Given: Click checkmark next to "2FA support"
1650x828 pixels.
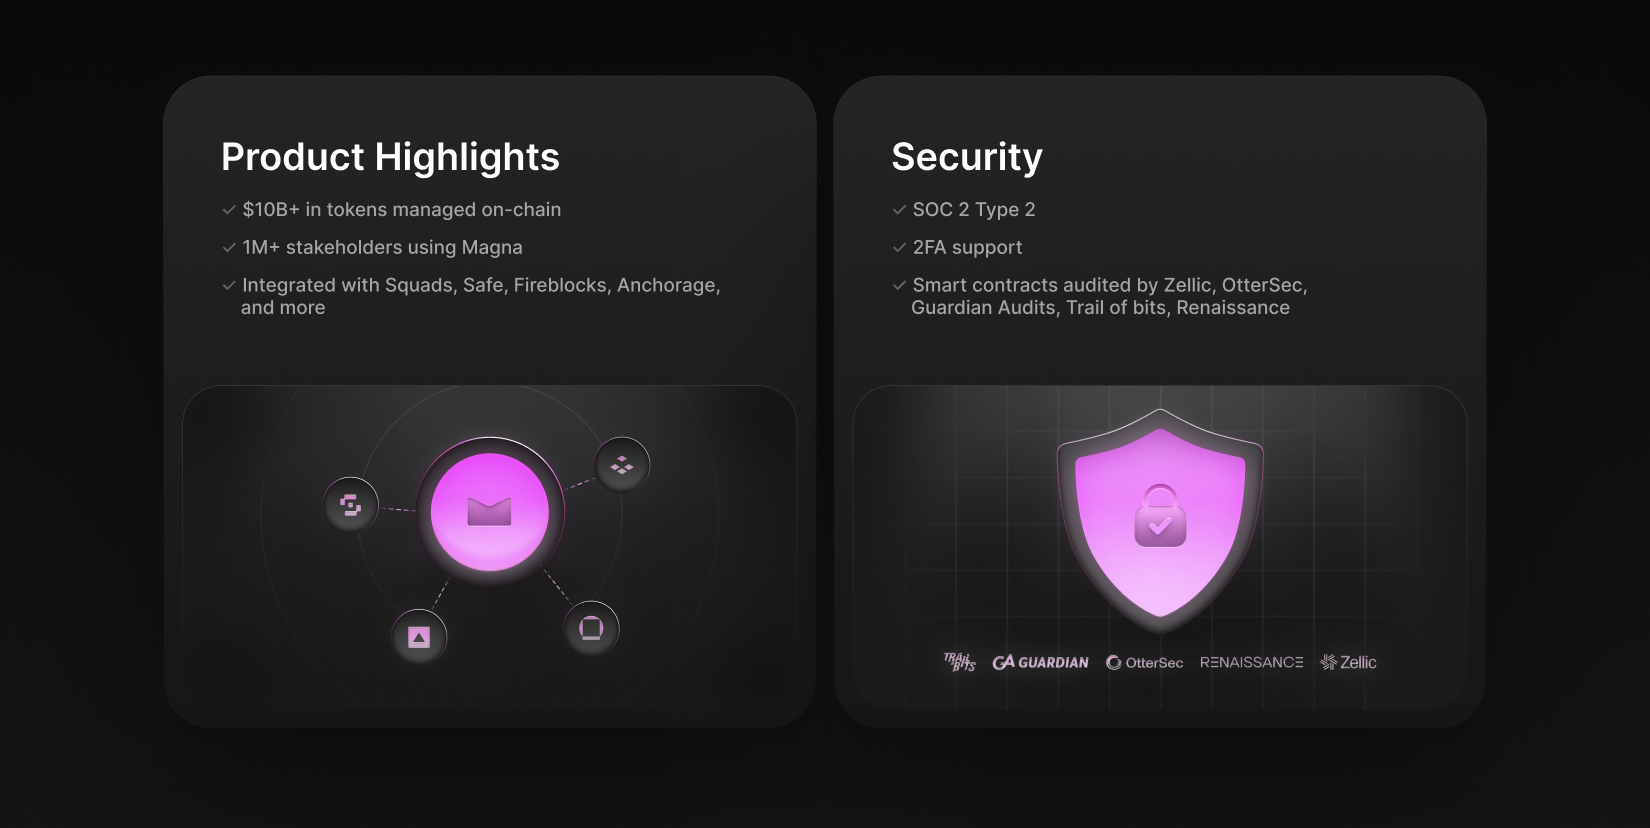Looking at the screenshot, I should (899, 248).
